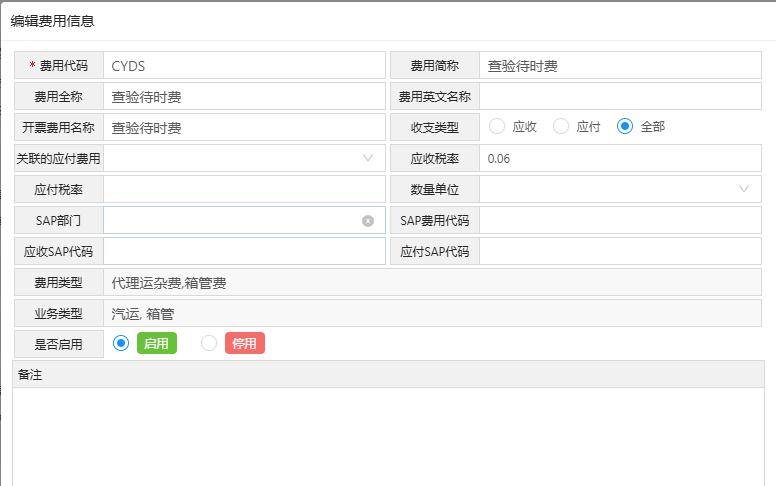Select the 启用 radio button
This screenshot has width=776, height=486.
(121, 344)
